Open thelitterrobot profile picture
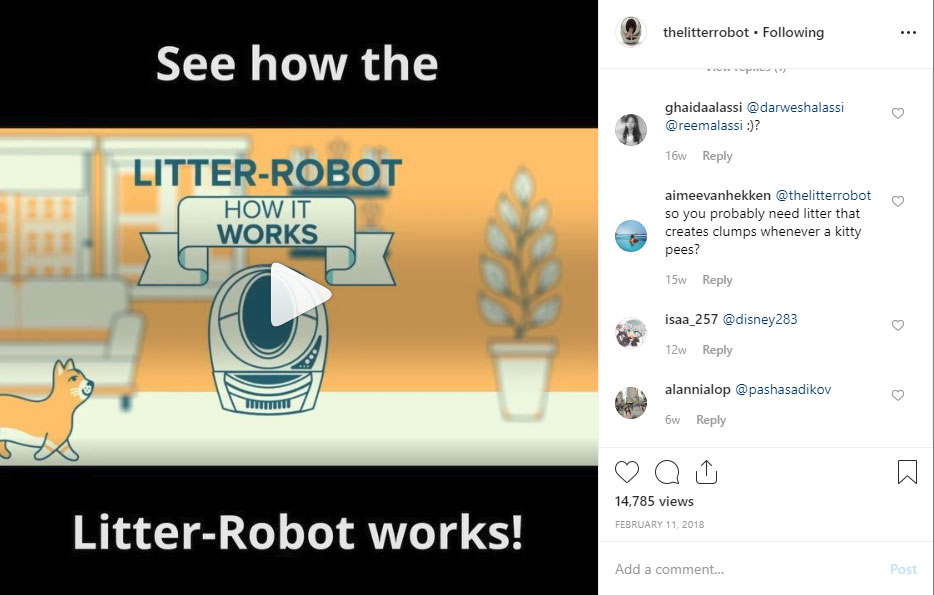 click(x=631, y=32)
